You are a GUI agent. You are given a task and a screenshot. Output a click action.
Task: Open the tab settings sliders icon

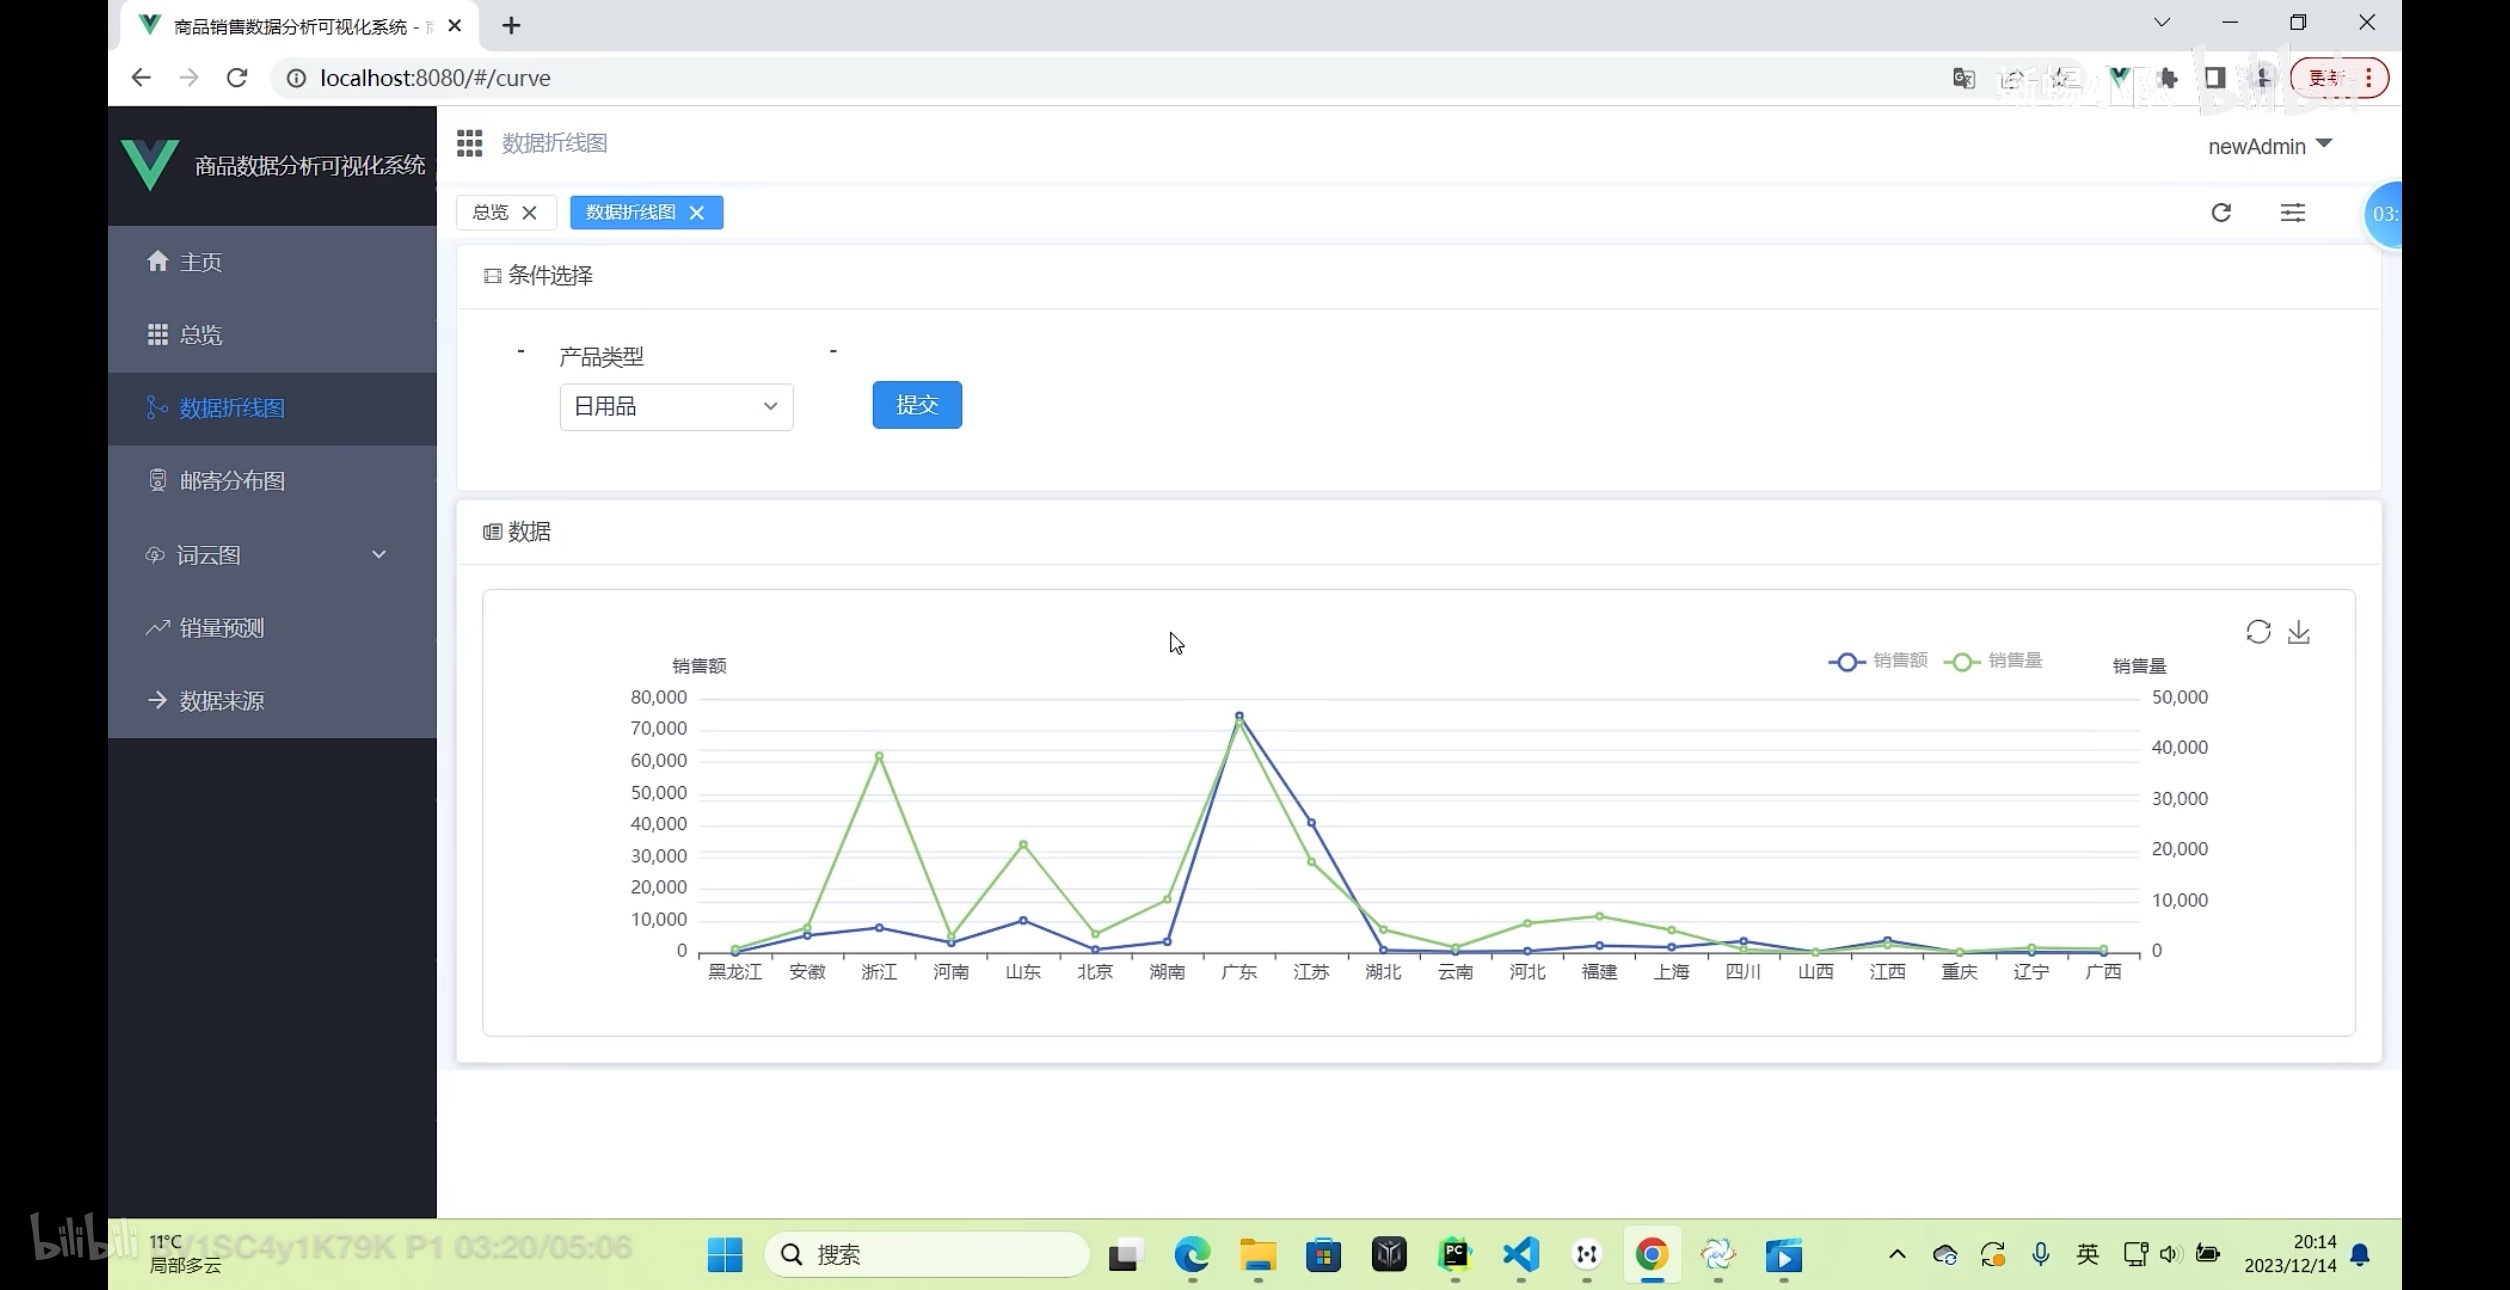[2292, 212]
